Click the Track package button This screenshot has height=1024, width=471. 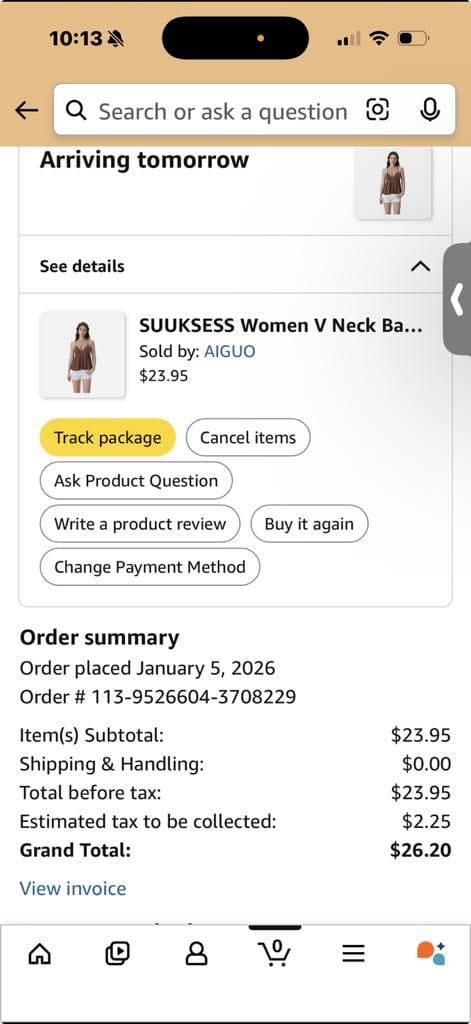point(108,438)
